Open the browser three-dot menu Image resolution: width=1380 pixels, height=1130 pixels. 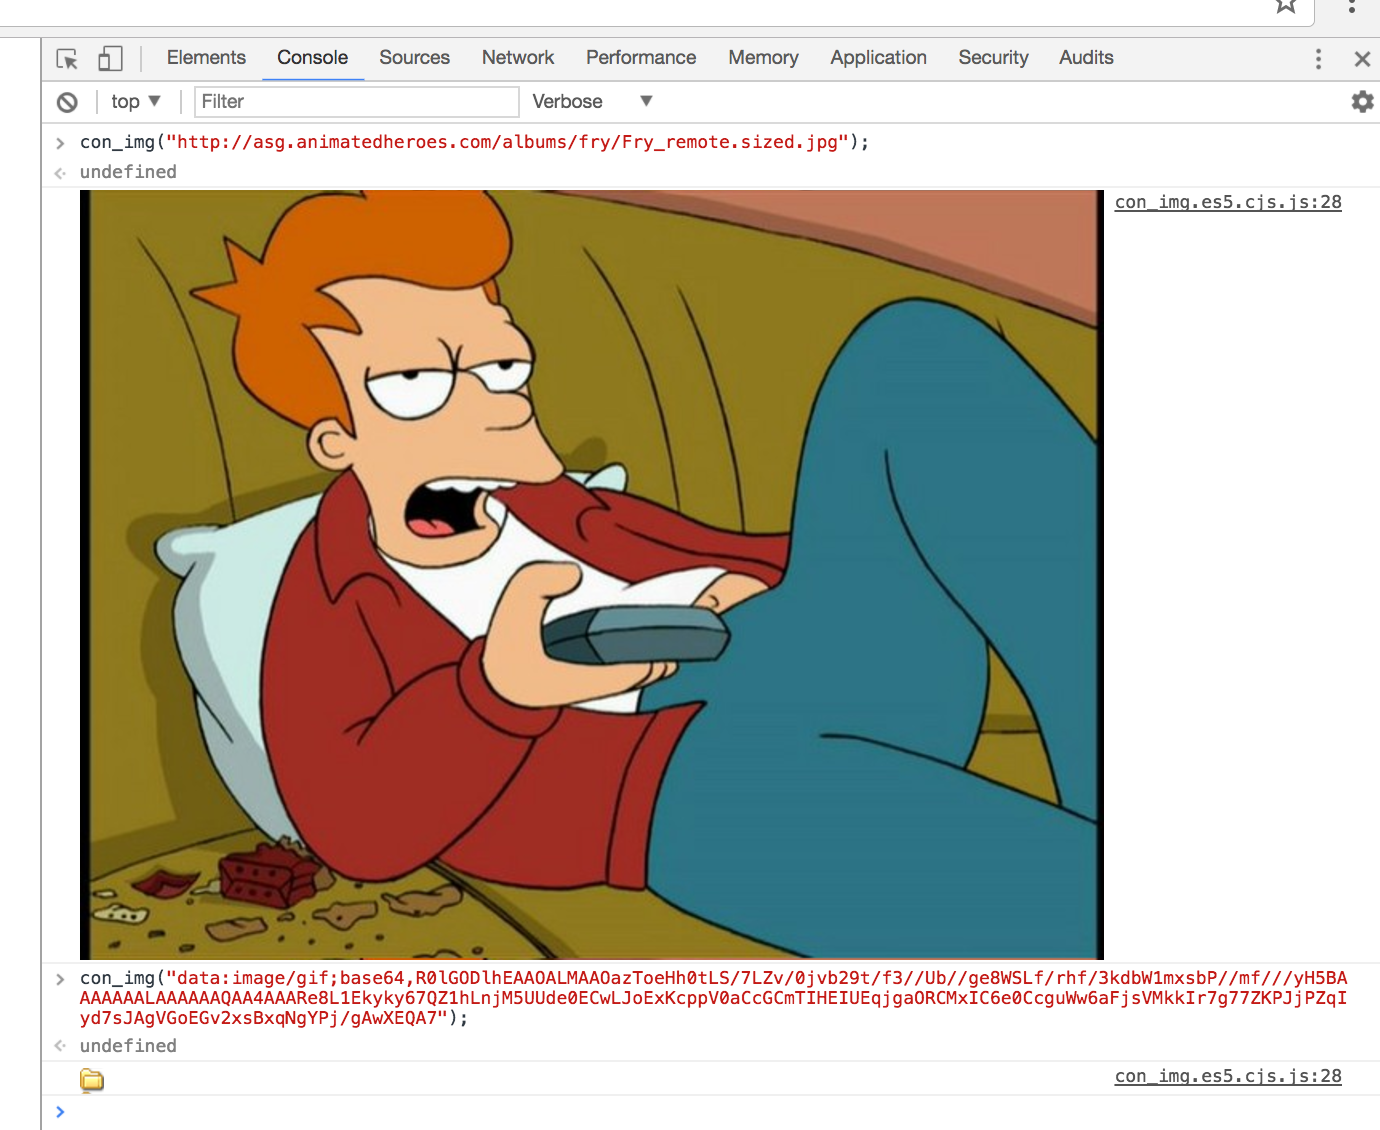(x=1351, y=5)
